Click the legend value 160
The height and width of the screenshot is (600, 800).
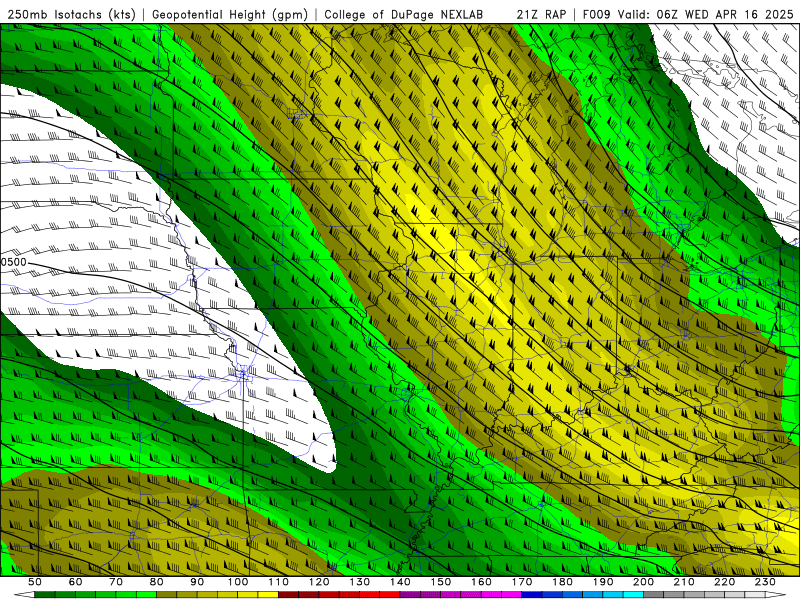[481, 582]
